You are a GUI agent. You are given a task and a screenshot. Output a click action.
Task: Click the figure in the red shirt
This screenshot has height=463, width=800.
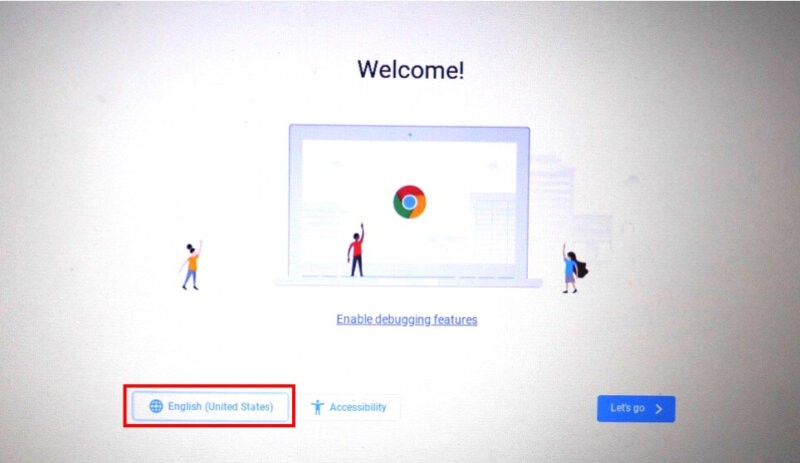click(356, 250)
